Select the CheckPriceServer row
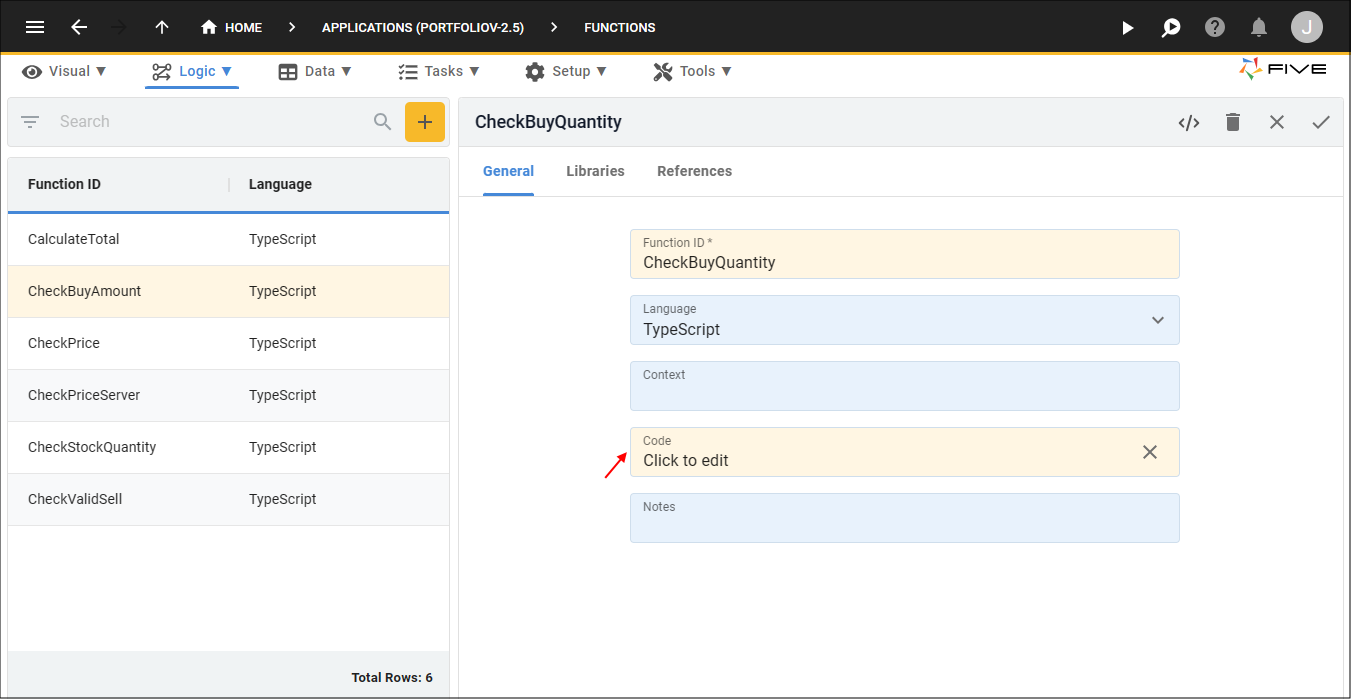1351x699 pixels. (228, 395)
